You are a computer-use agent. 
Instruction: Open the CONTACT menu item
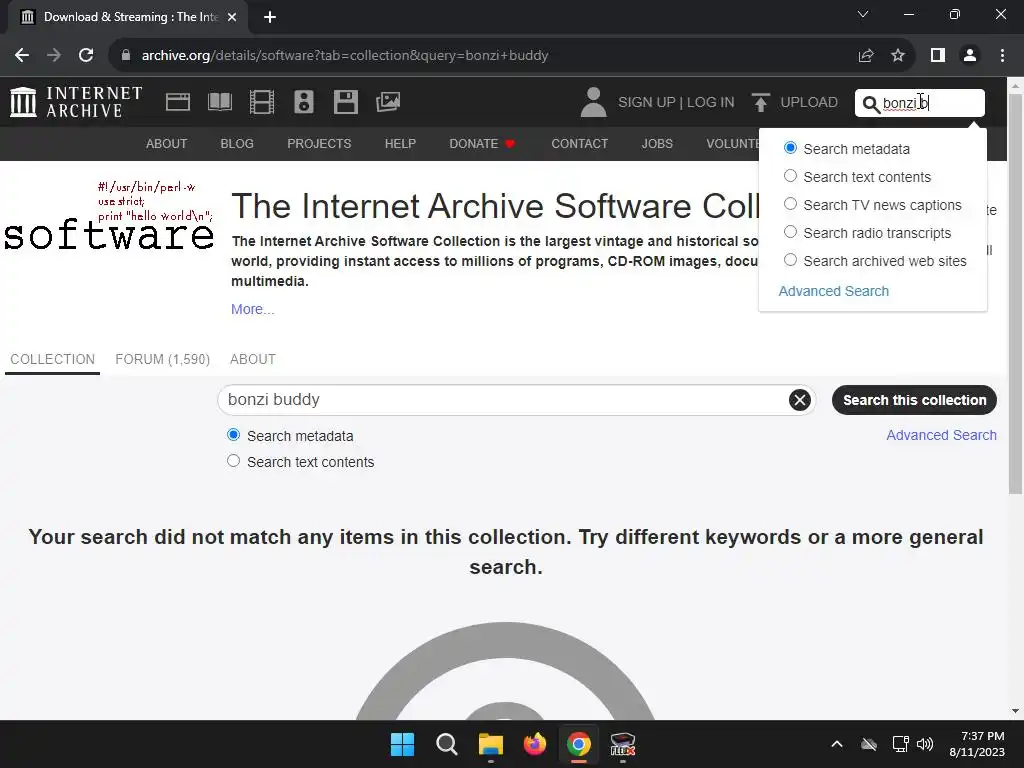pos(579,144)
